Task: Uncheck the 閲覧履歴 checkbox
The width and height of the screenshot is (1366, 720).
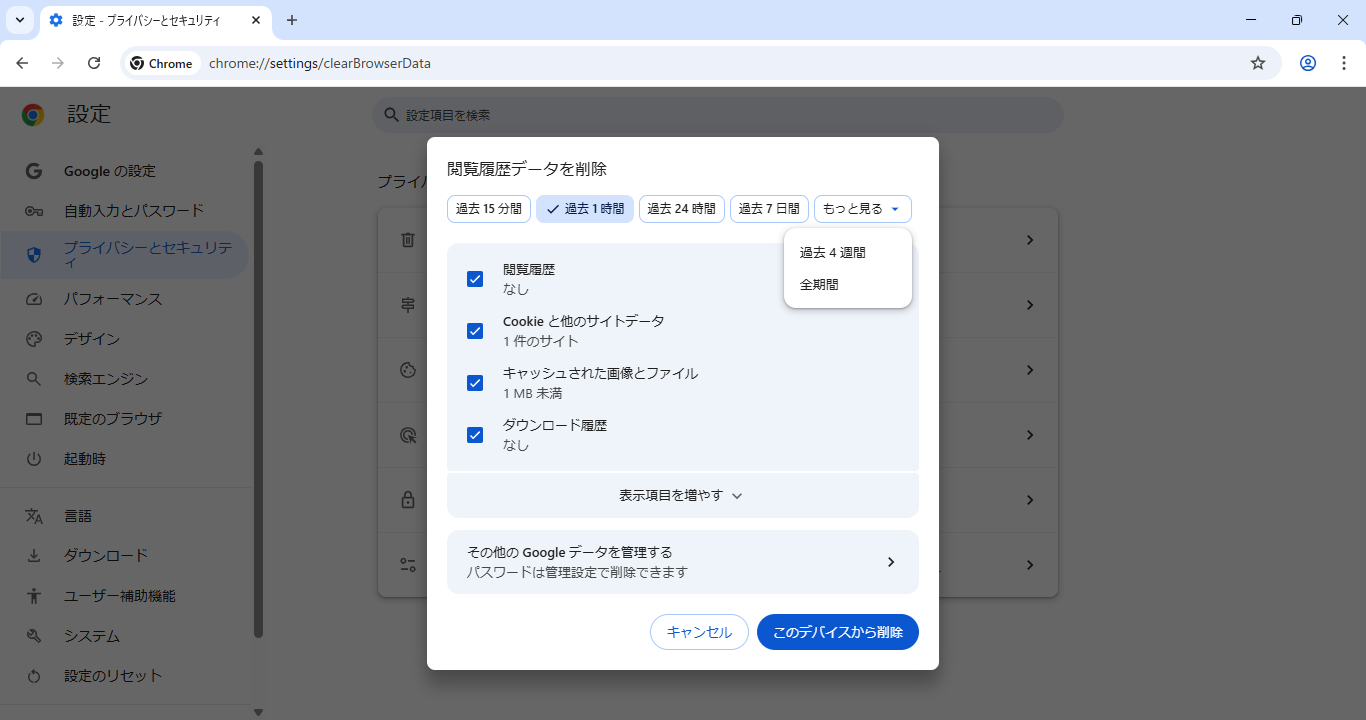Action: pos(475,279)
